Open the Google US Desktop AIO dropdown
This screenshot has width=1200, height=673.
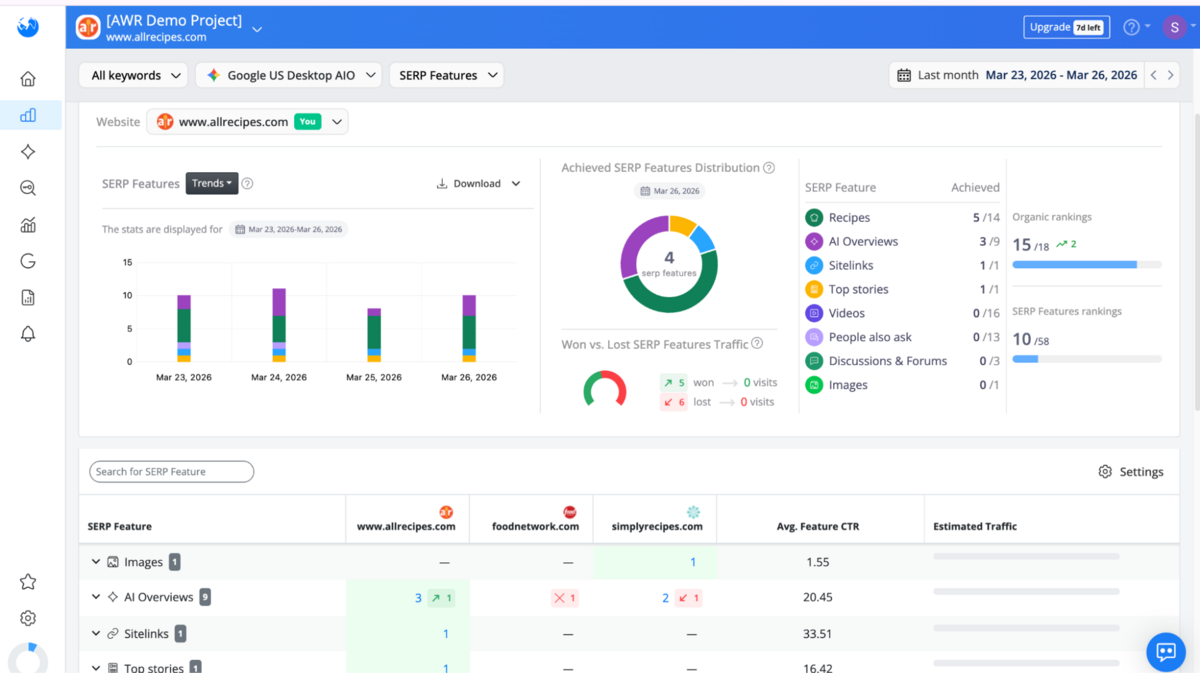[288, 75]
